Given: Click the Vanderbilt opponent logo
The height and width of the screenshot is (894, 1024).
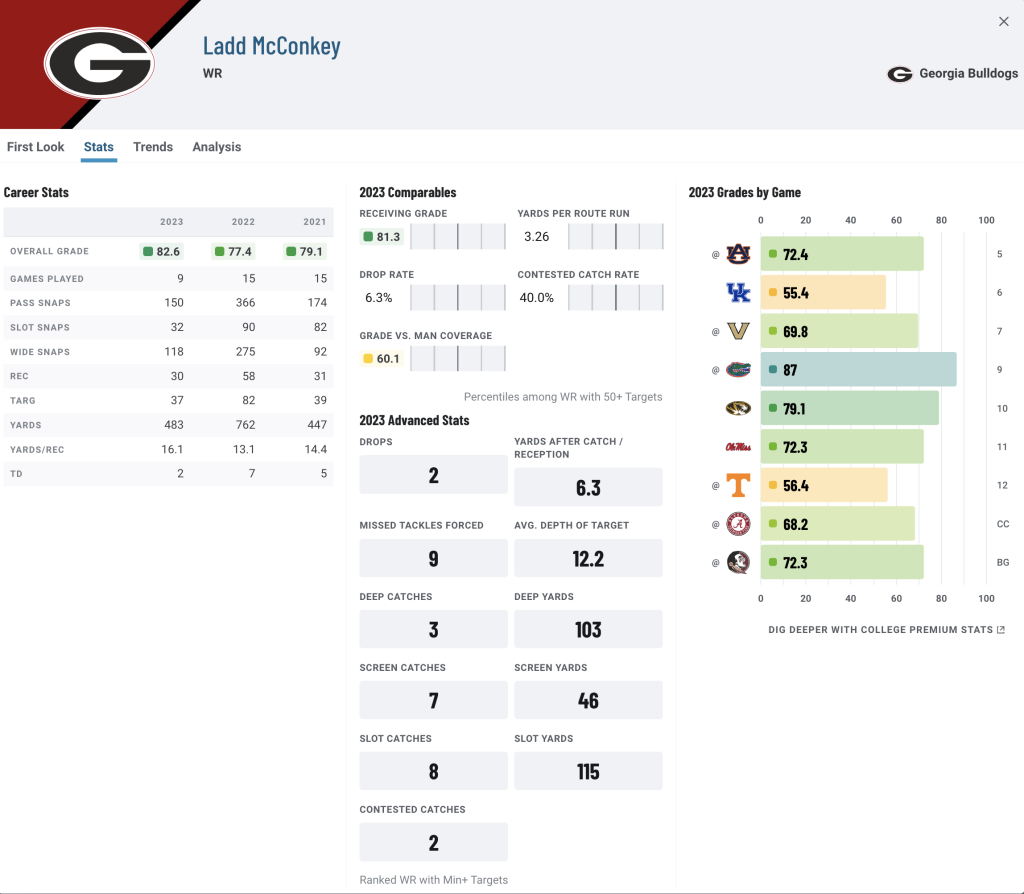Looking at the screenshot, I should (738, 331).
